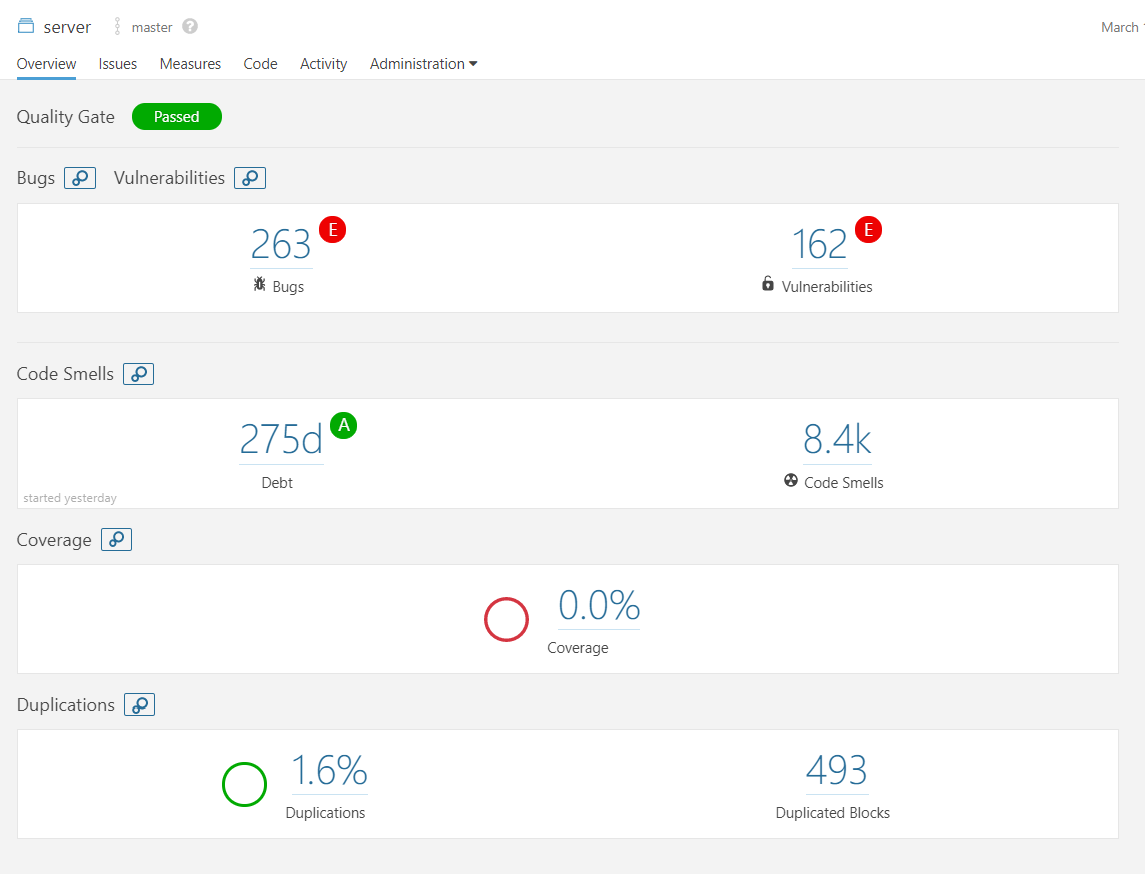Open the Measures tab

190,64
